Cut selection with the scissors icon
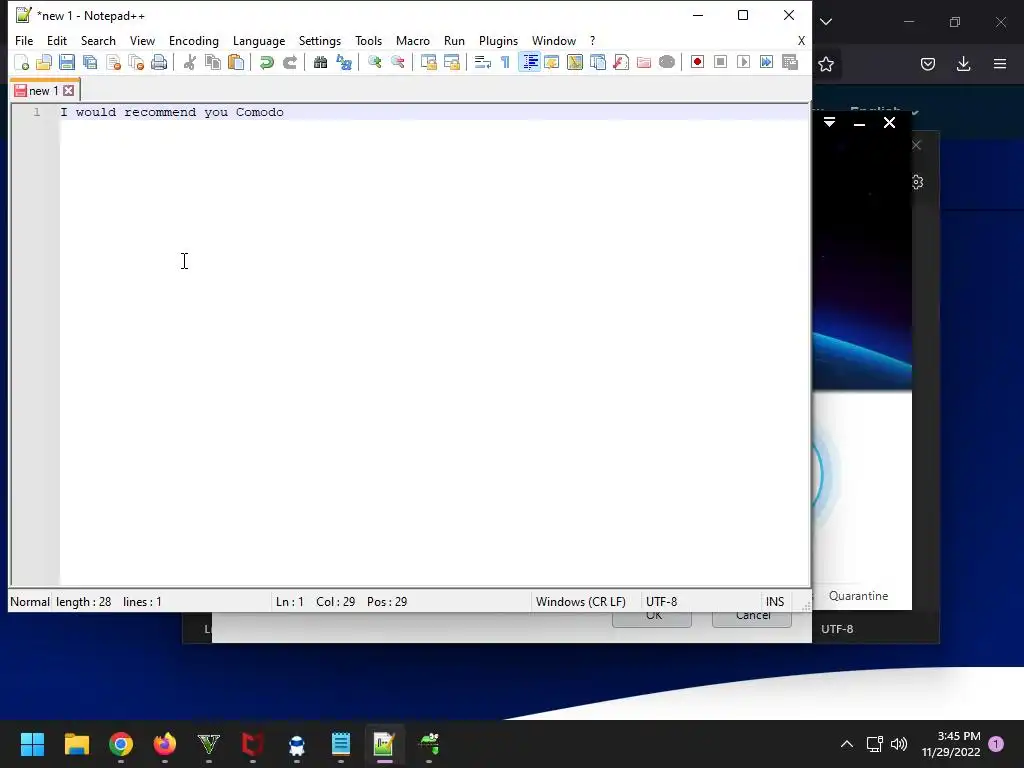1024x768 pixels. pyautogui.click(x=189, y=62)
